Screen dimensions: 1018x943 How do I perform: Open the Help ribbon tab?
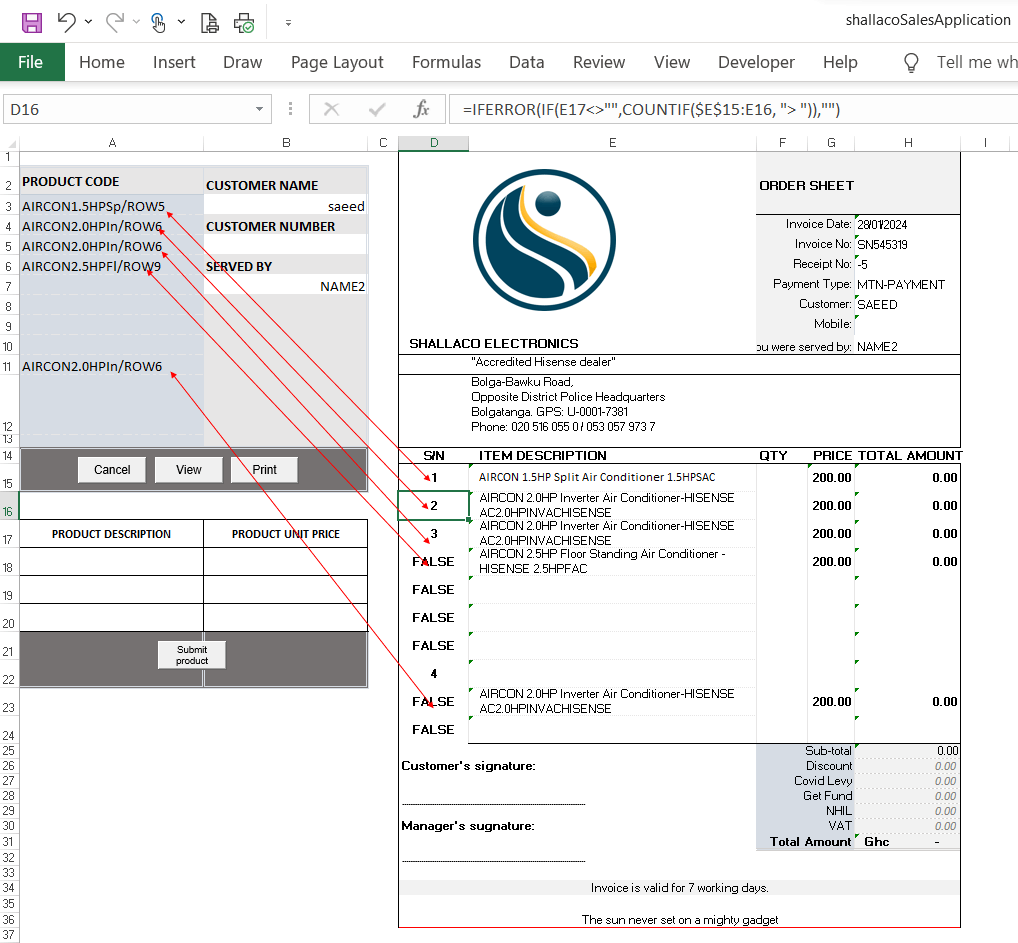click(x=840, y=62)
